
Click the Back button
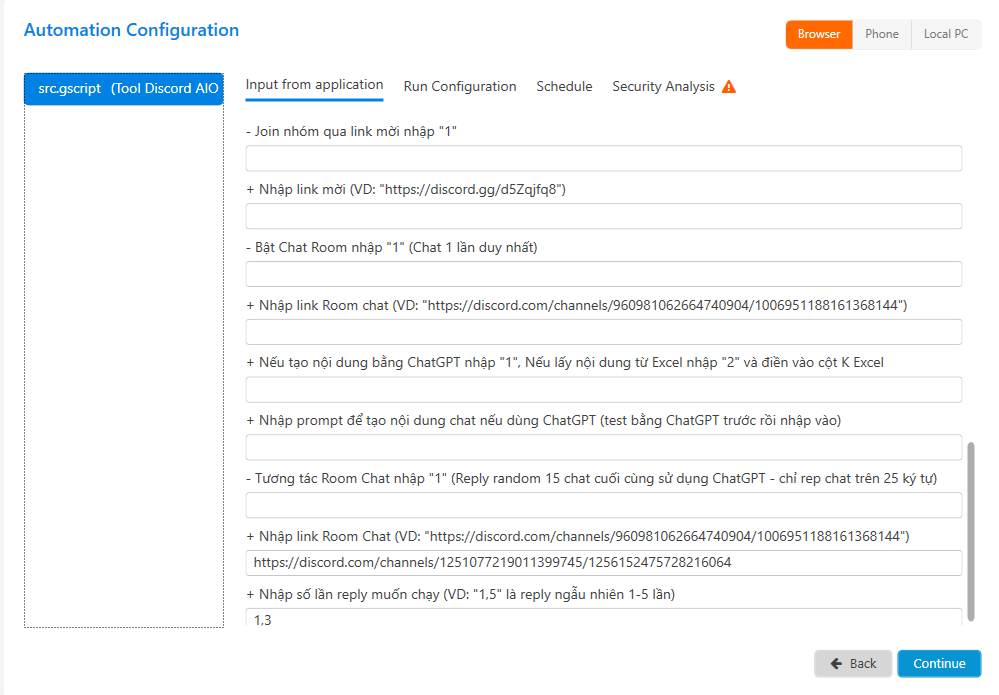(852, 664)
